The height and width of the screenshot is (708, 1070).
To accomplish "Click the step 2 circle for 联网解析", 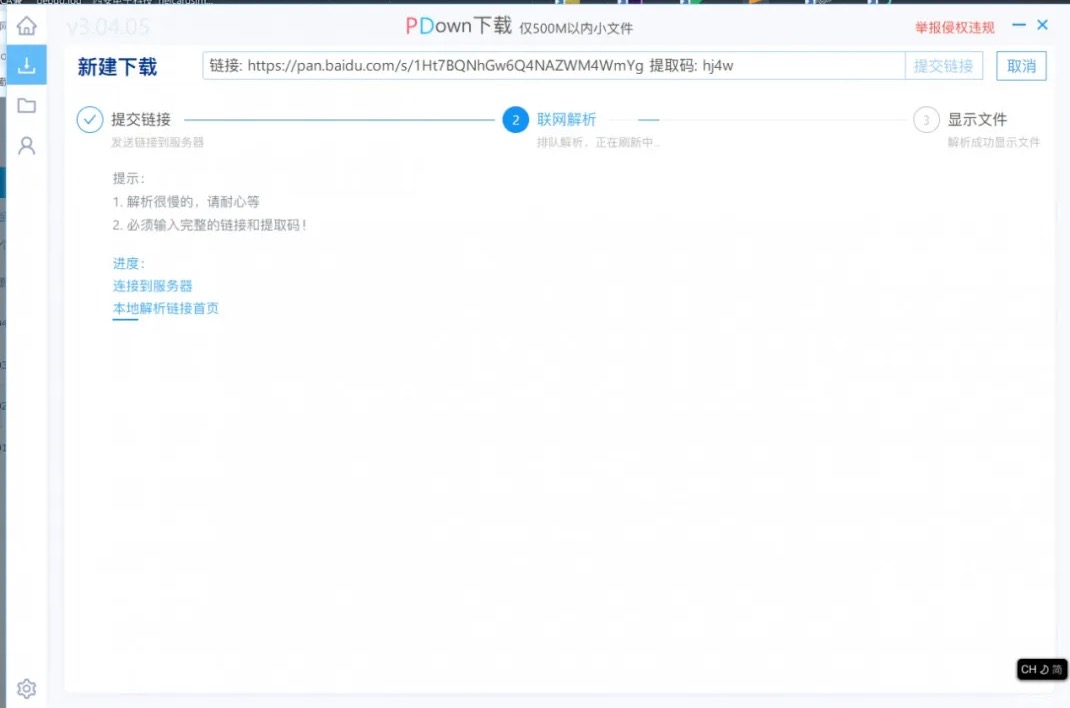I will [x=515, y=120].
